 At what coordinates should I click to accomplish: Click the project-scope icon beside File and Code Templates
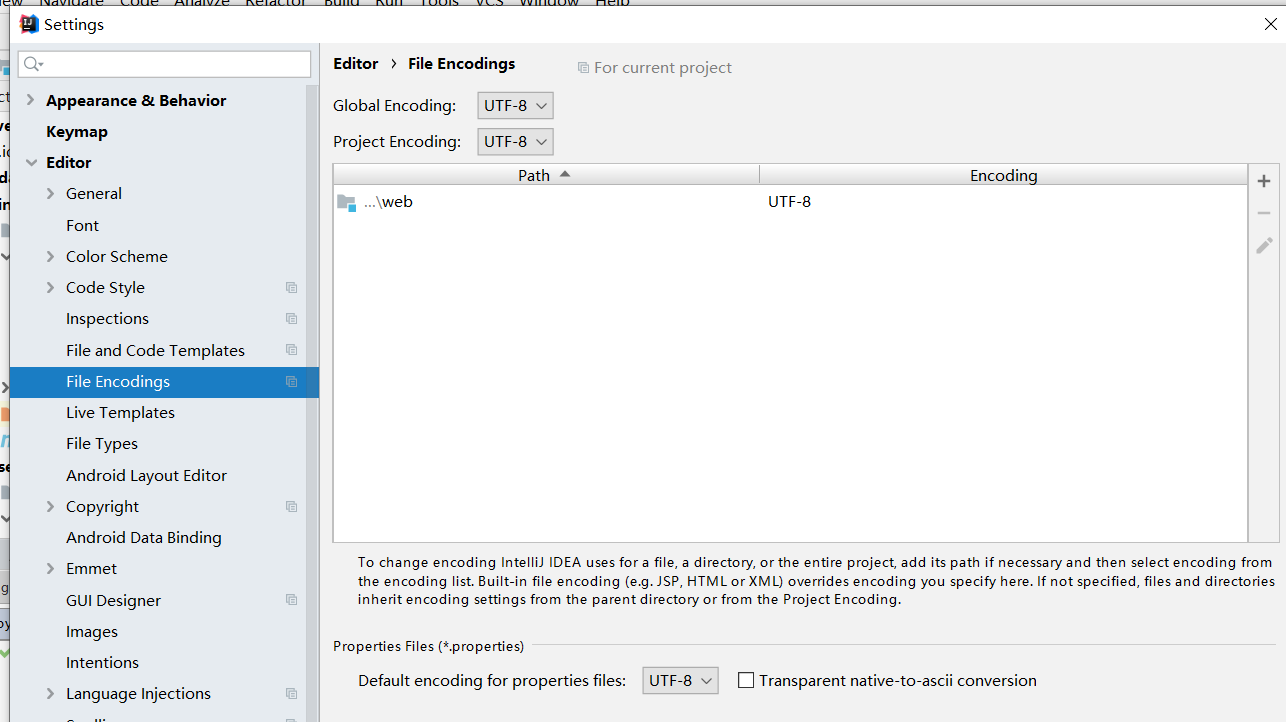click(x=291, y=350)
